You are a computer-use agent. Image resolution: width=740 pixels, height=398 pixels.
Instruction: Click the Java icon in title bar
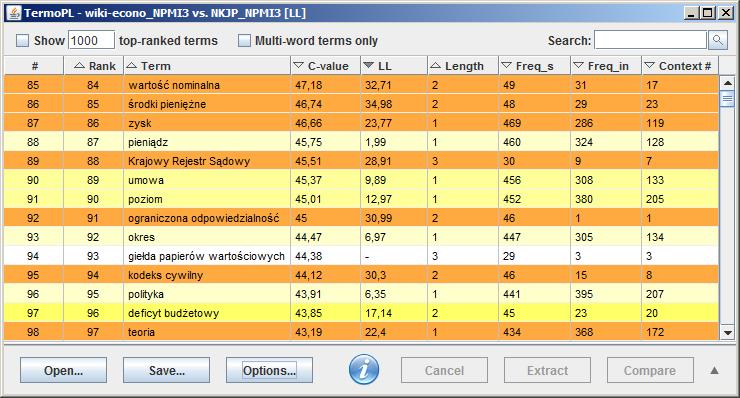14,13
